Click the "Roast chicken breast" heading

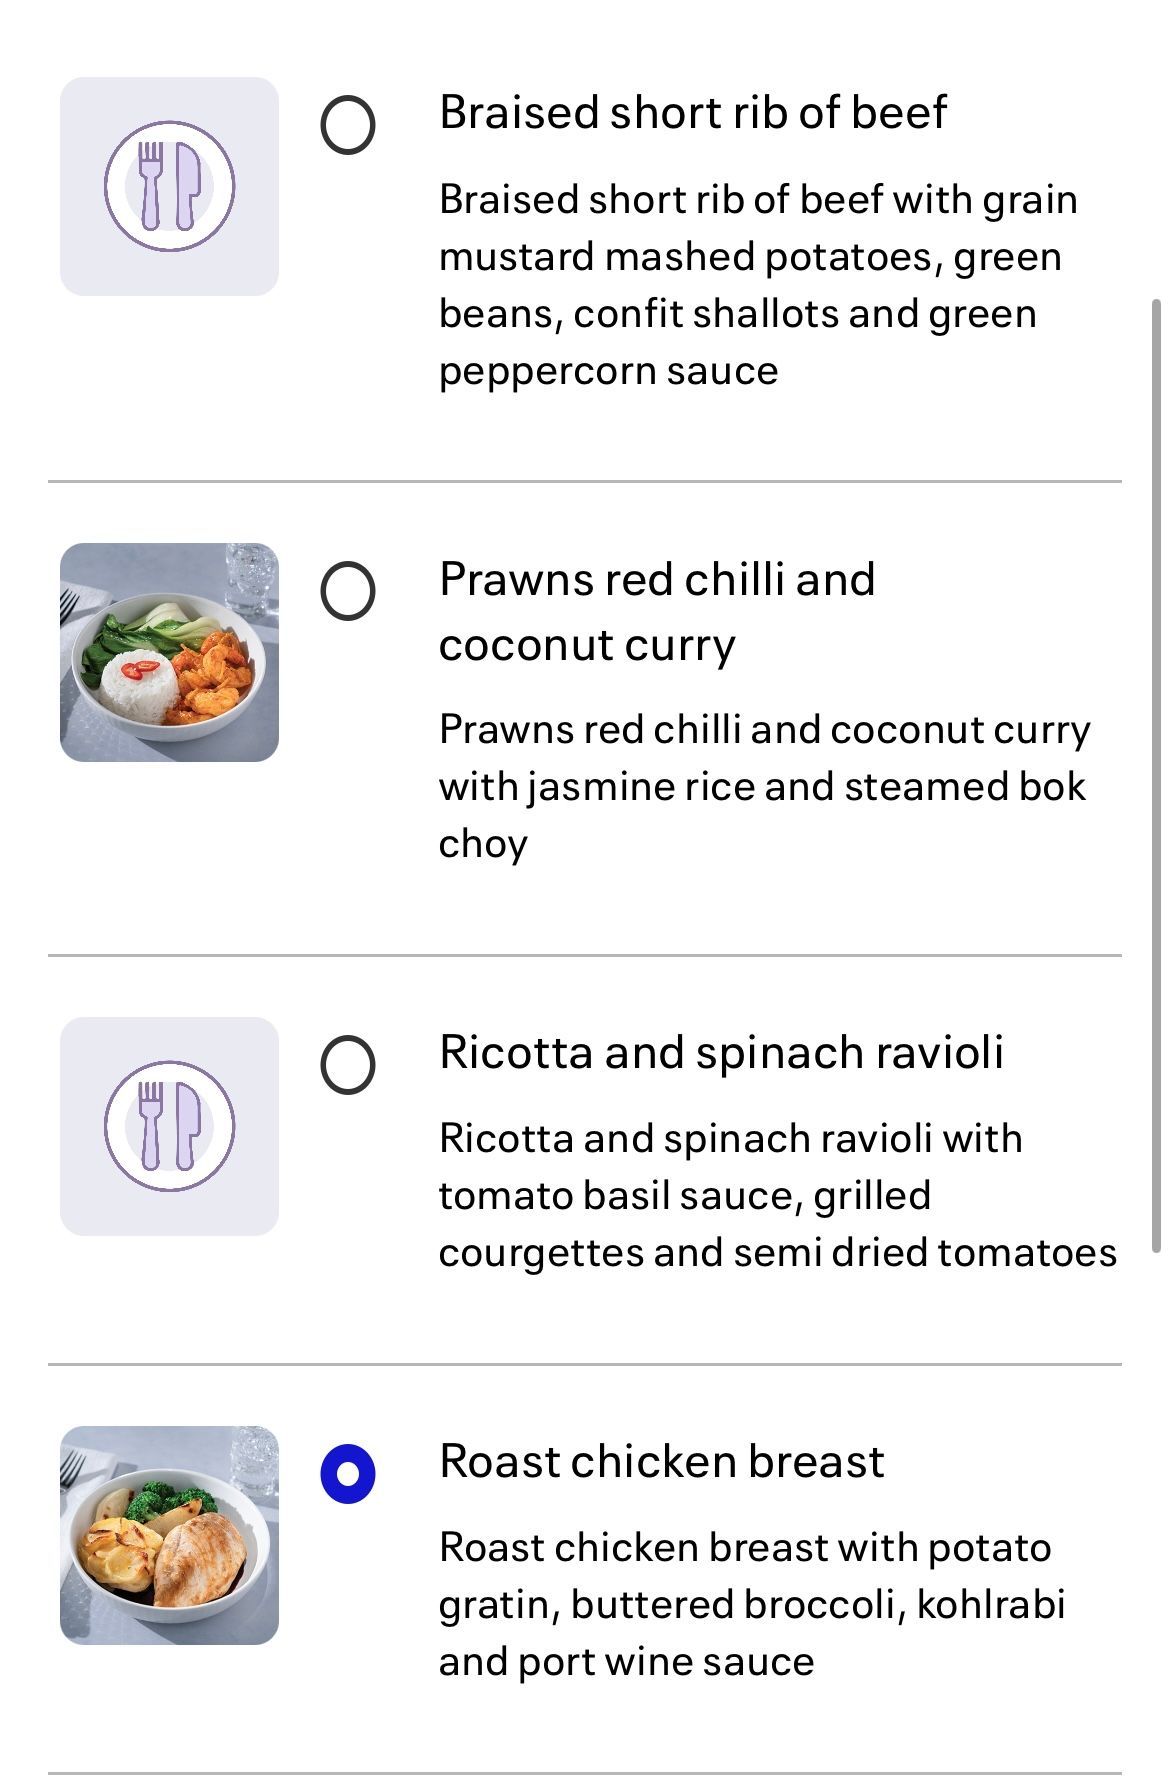click(x=661, y=1461)
